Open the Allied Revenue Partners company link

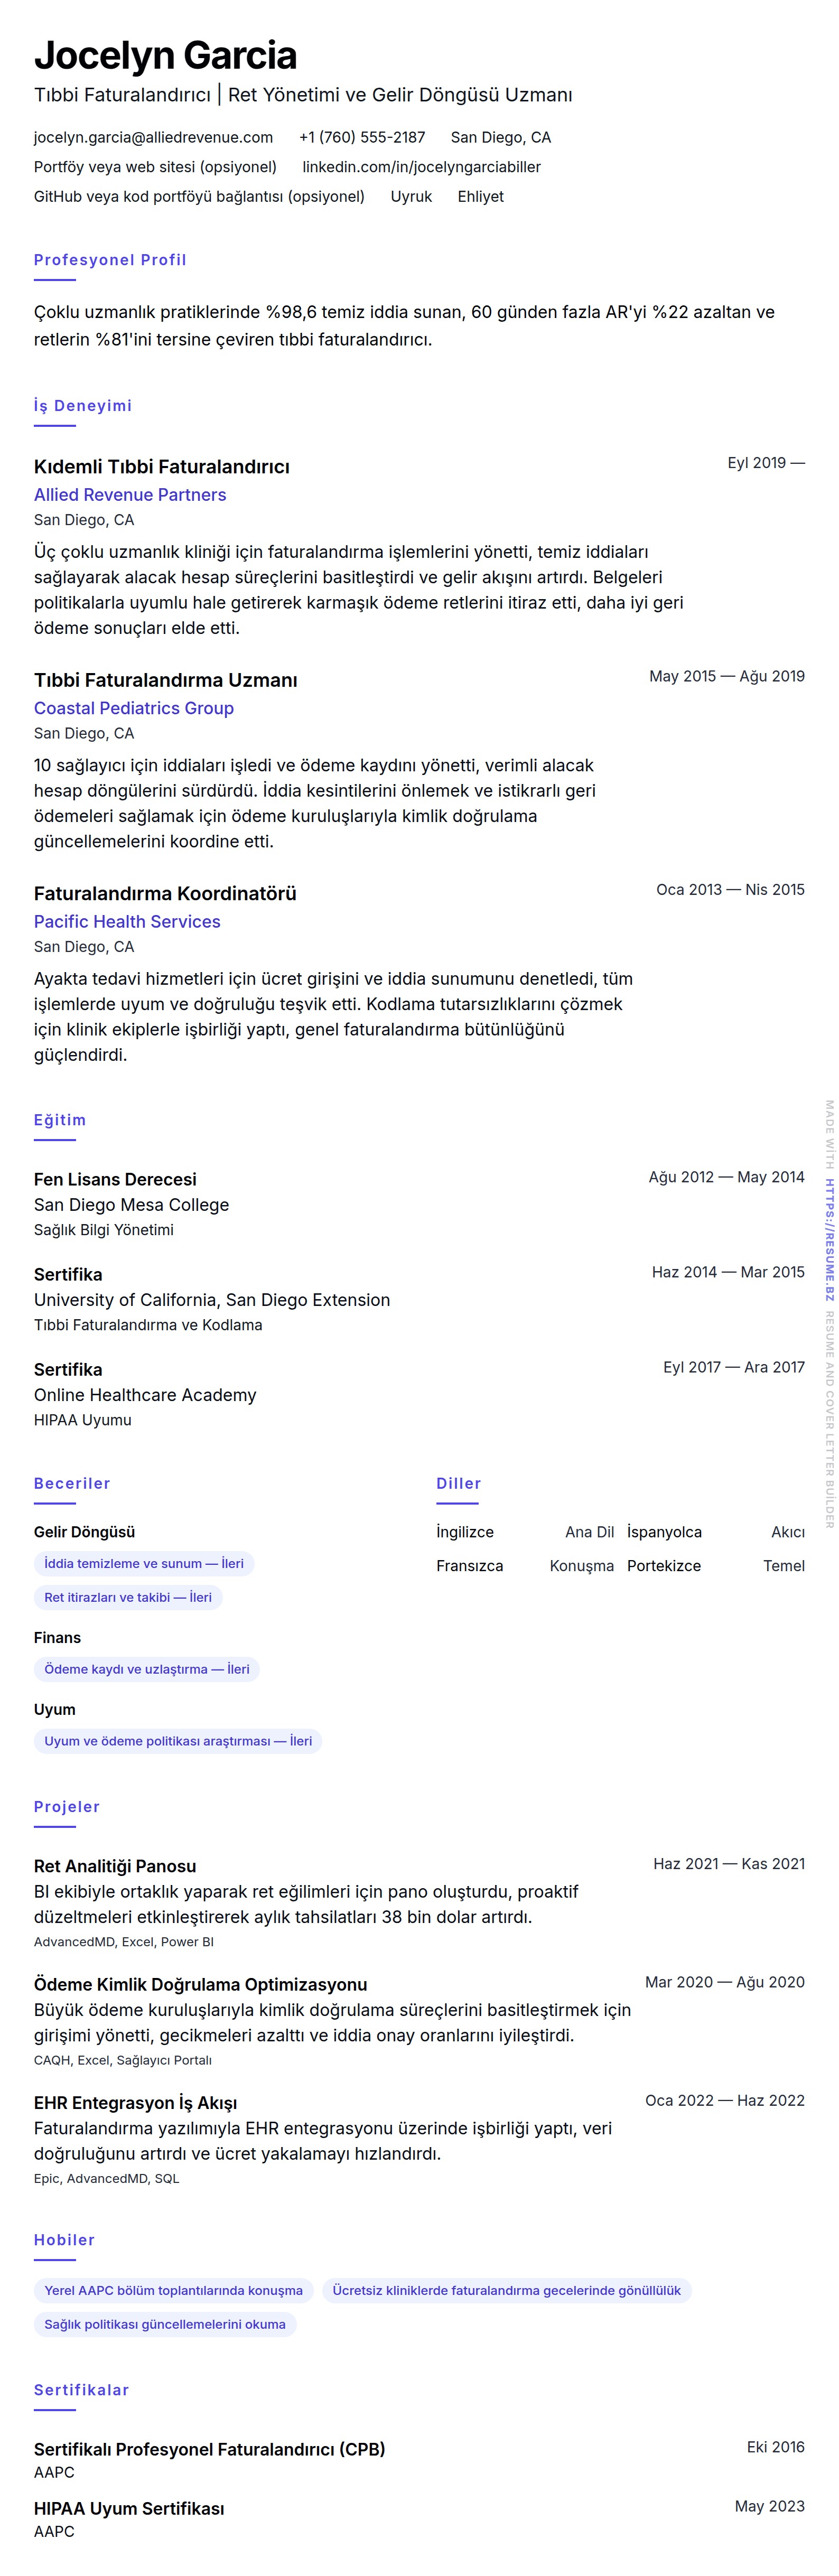point(130,495)
